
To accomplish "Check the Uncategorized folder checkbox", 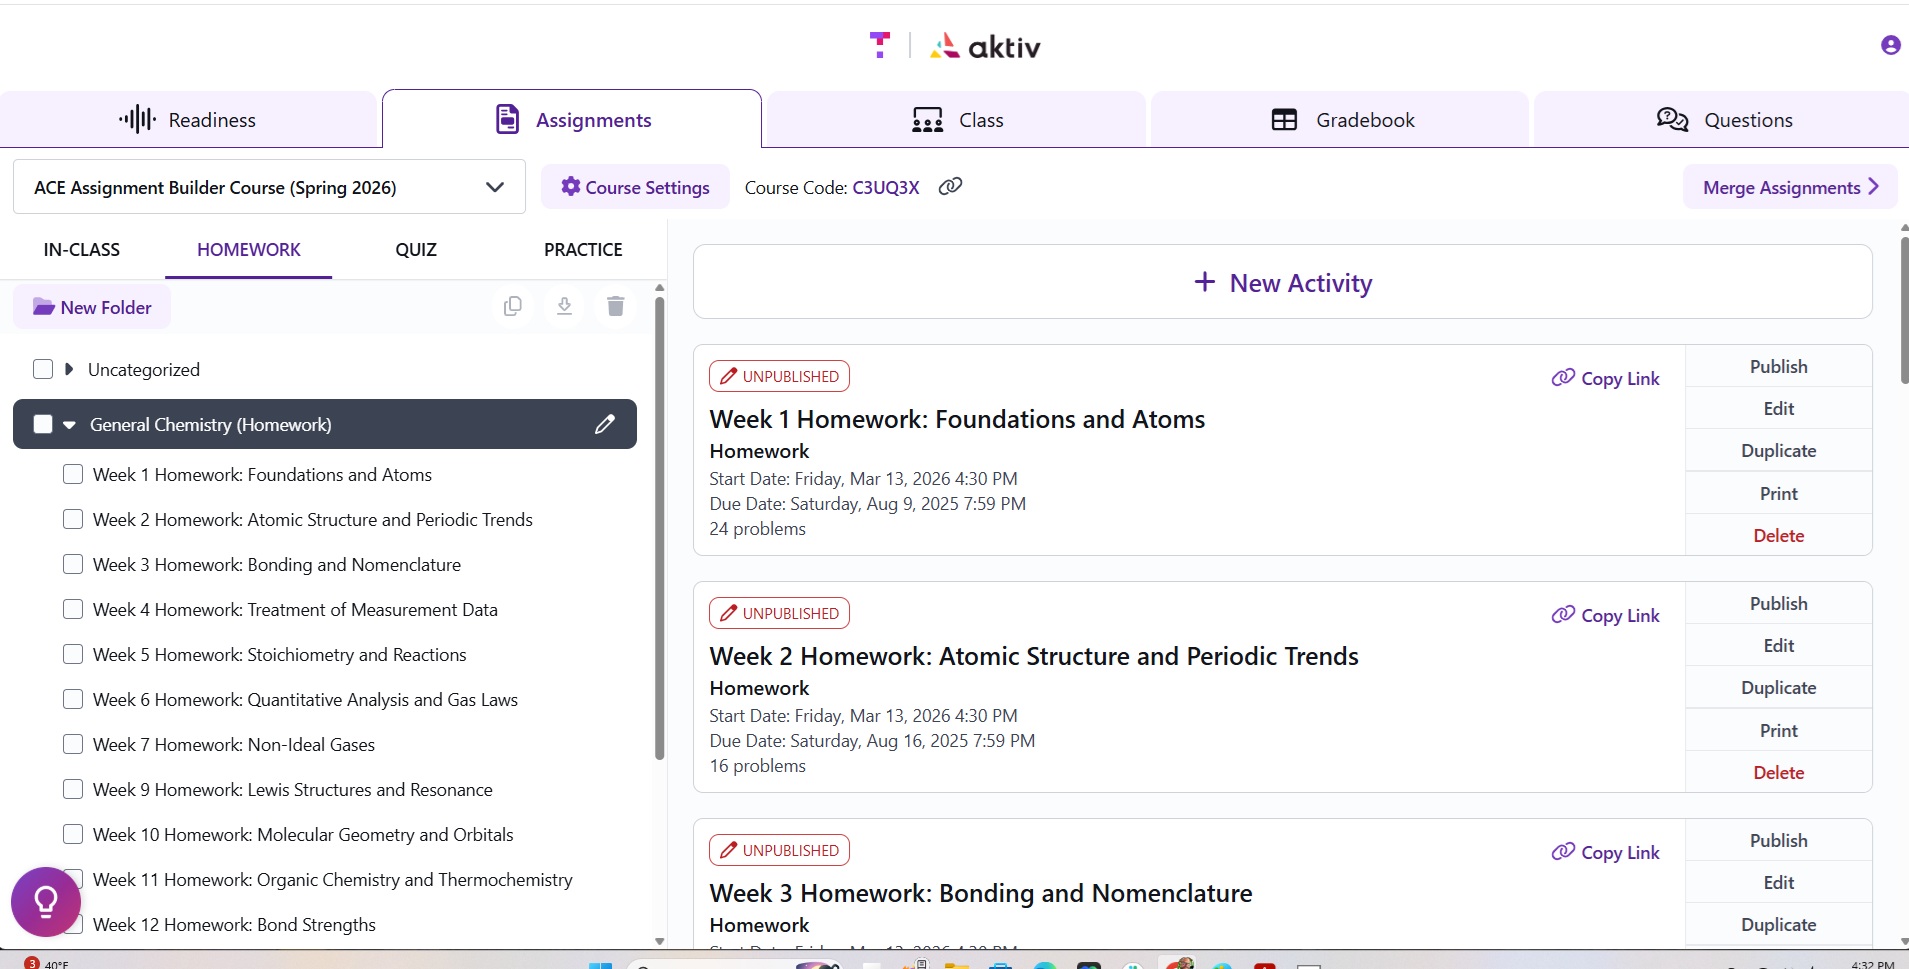I will tap(43, 369).
